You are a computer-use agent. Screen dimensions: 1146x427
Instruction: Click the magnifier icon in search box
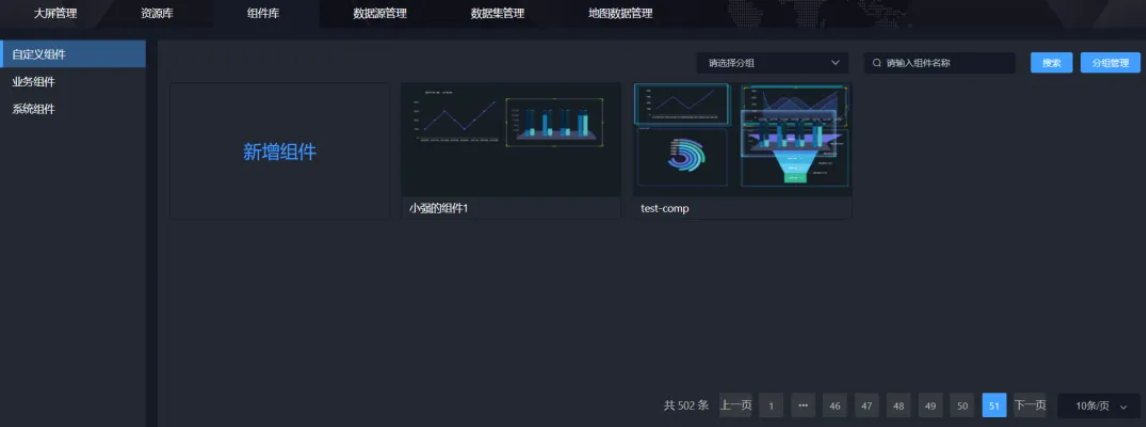877,63
